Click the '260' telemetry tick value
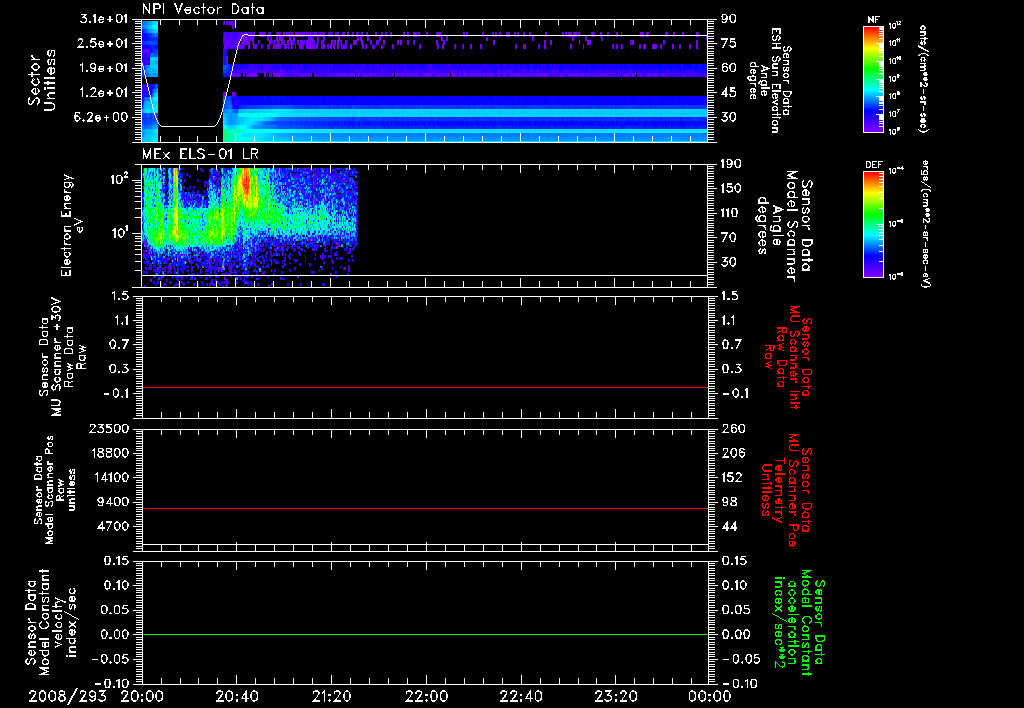The height and width of the screenshot is (708, 1024). click(731, 428)
